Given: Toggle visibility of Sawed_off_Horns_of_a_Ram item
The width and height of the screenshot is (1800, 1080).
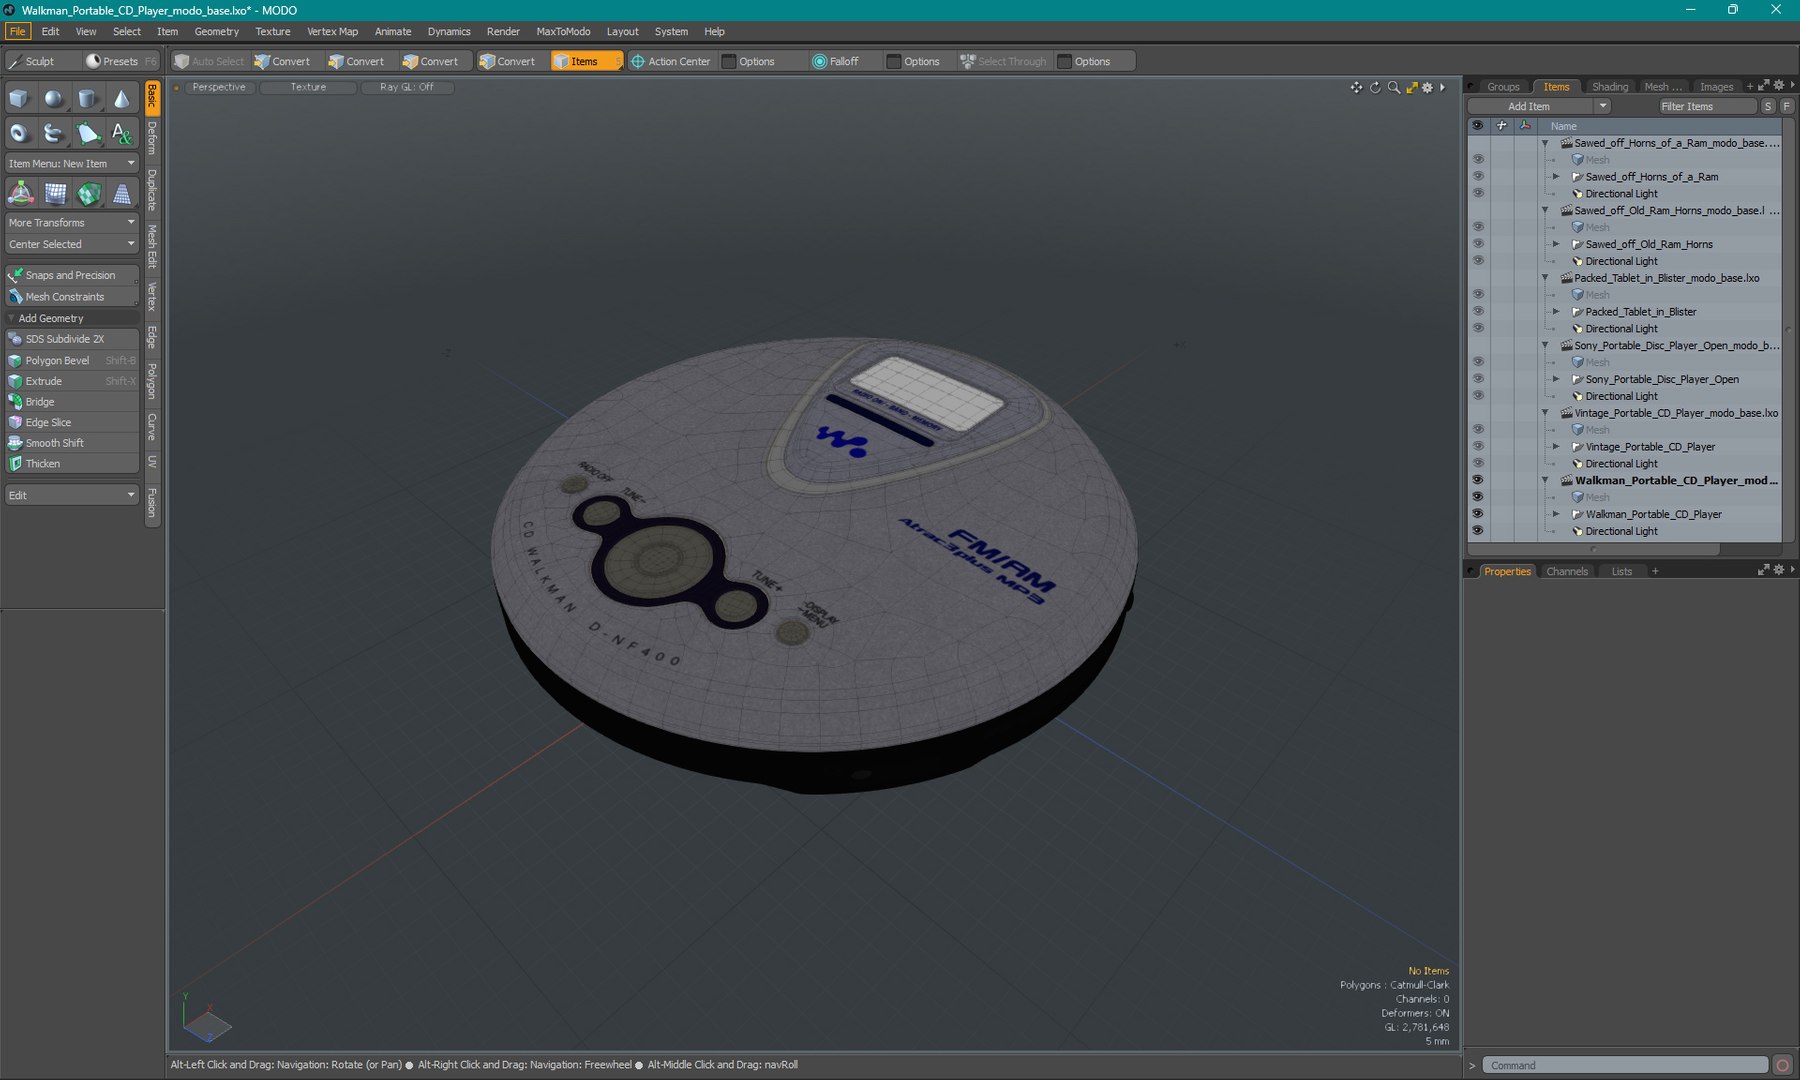Looking at the screenshot, I should [x=1478, y=177].
